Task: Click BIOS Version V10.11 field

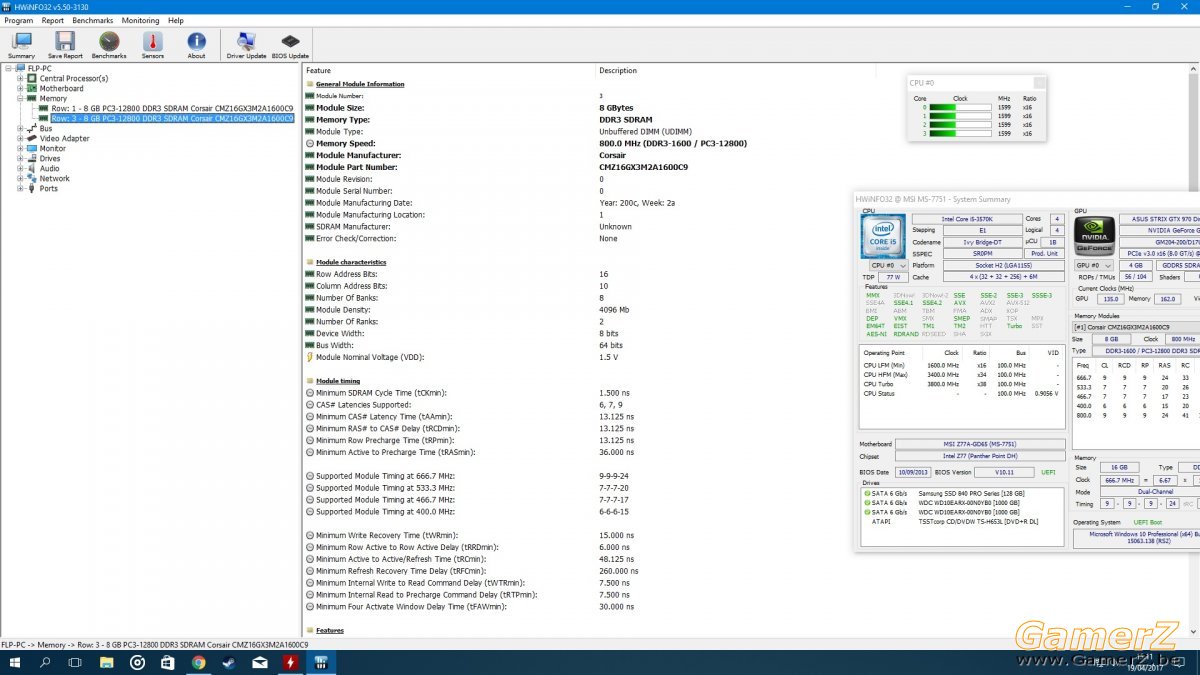Action: click(x=1004, y=472)
